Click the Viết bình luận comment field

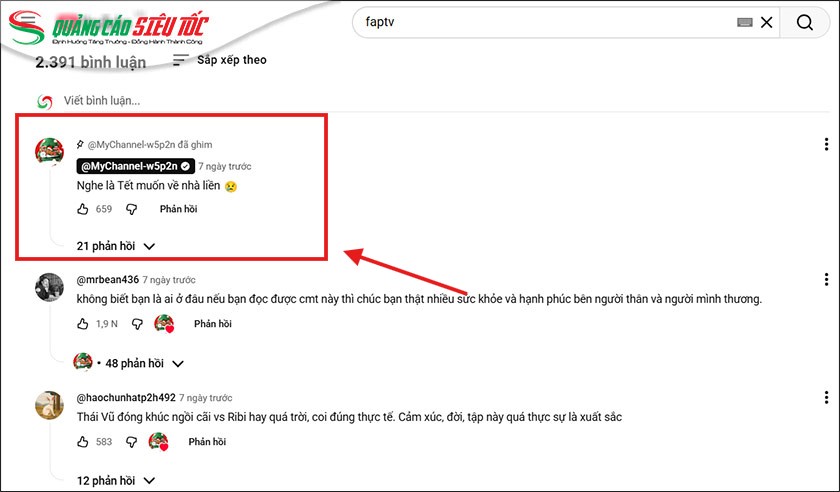[x=102, y=101]
